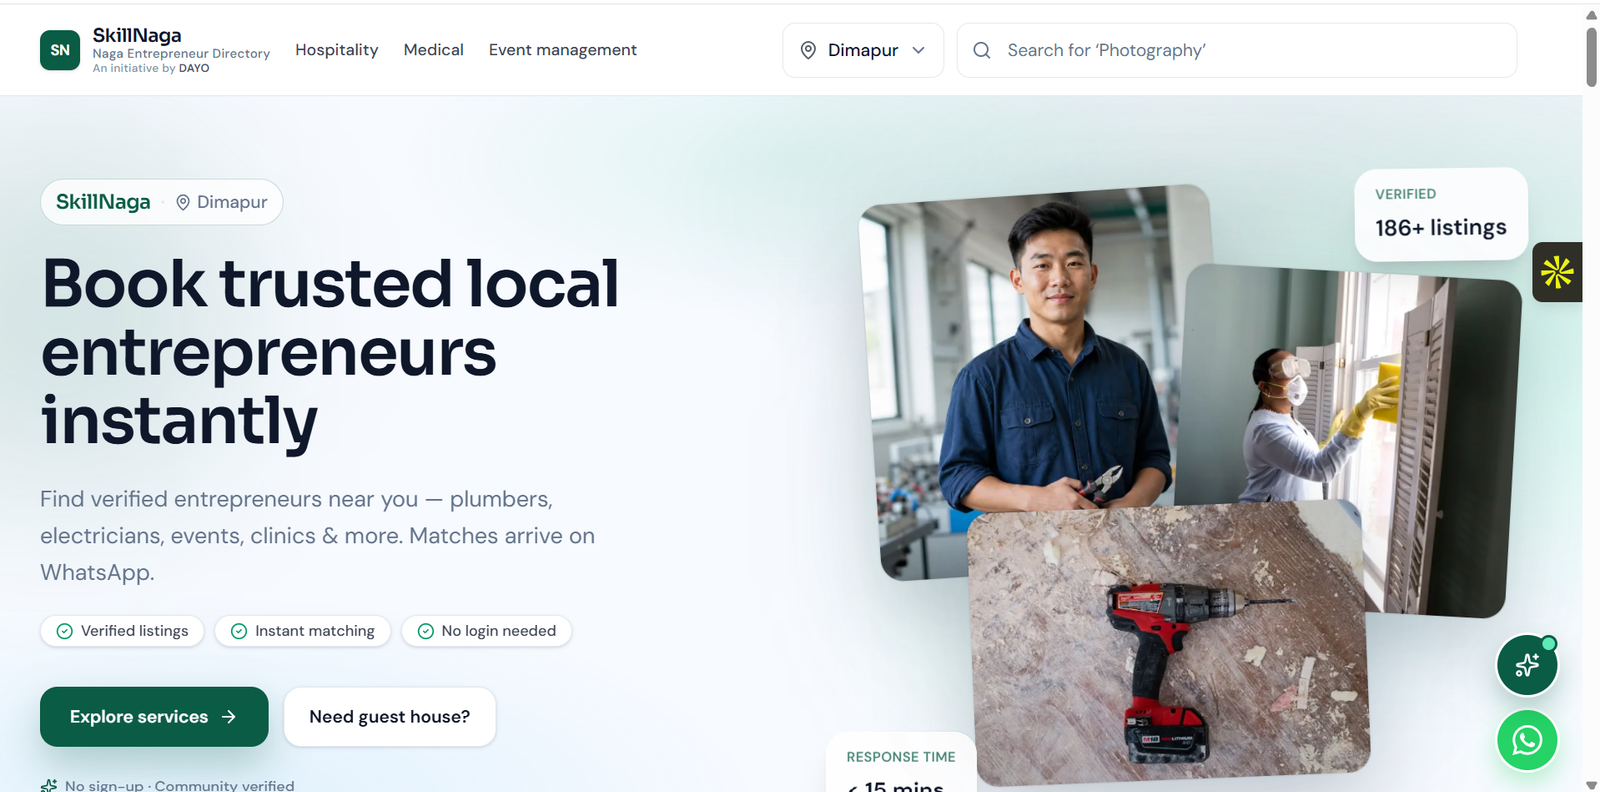Click the SkillNaga brand name in header
The height and width of the screenshot is (792, 1600).
tap(137, 36)
